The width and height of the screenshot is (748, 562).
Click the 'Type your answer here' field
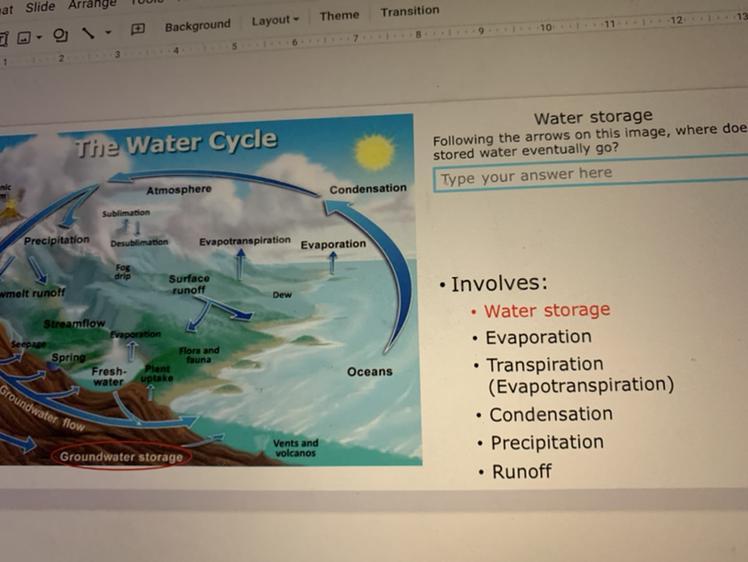tap(591, 175)
